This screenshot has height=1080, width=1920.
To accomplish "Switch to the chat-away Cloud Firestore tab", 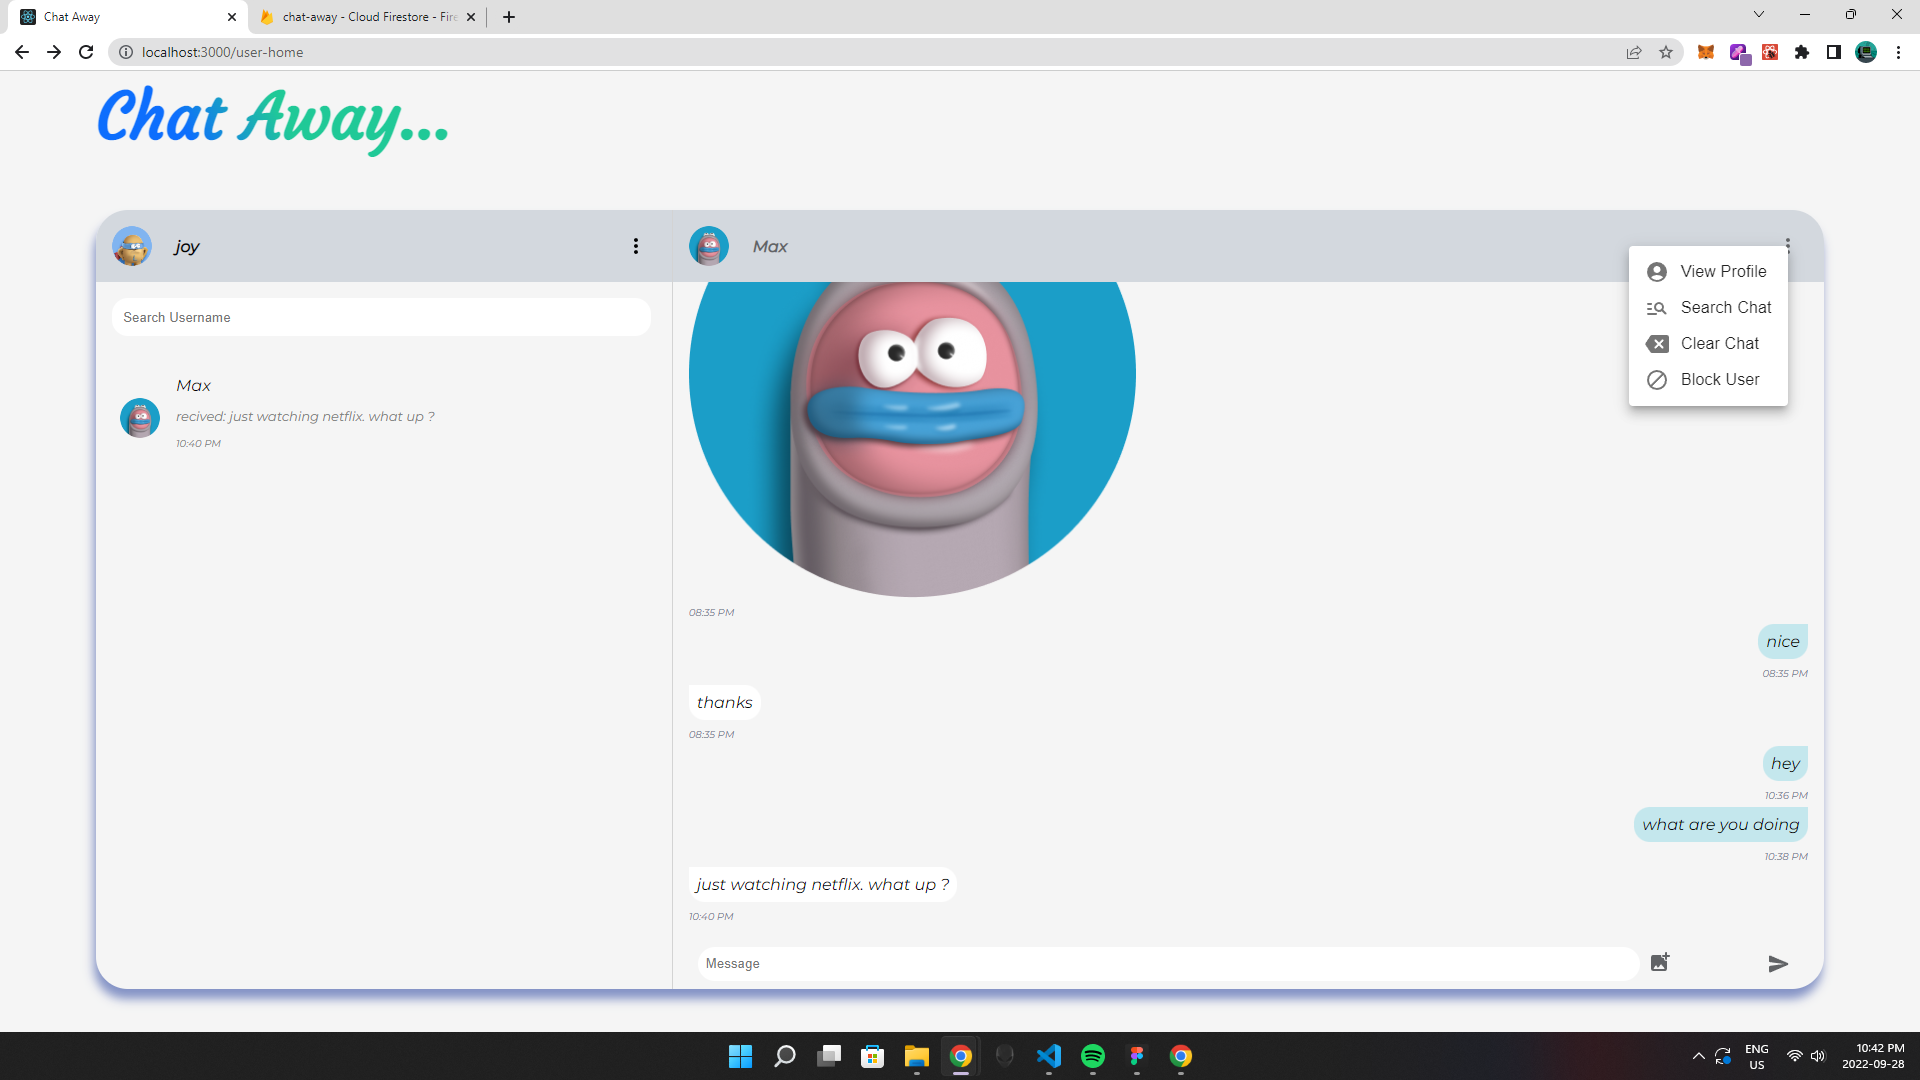I will tap(367, 17).
